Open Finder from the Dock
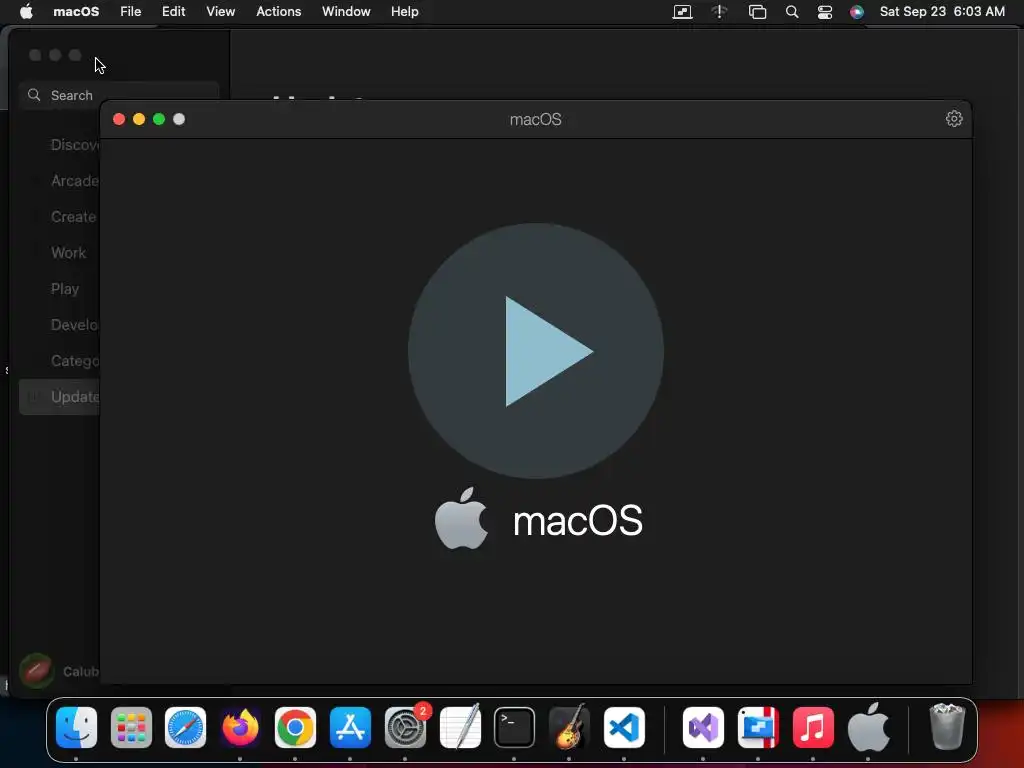 click(x=76, y=728)
